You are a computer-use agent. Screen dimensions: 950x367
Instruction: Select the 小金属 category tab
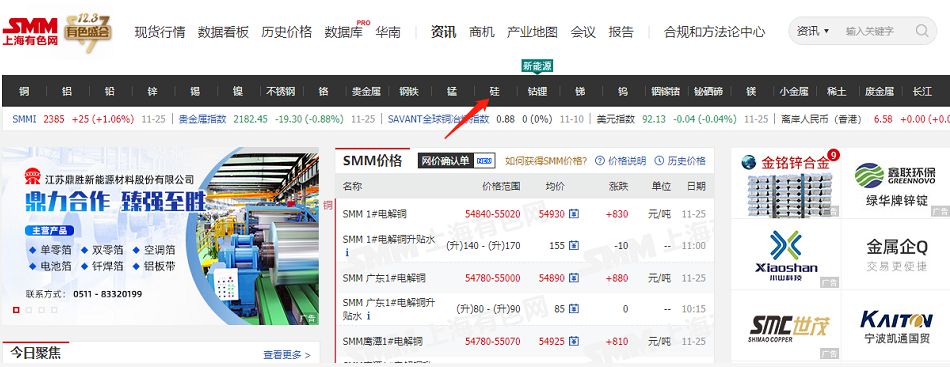794,91
